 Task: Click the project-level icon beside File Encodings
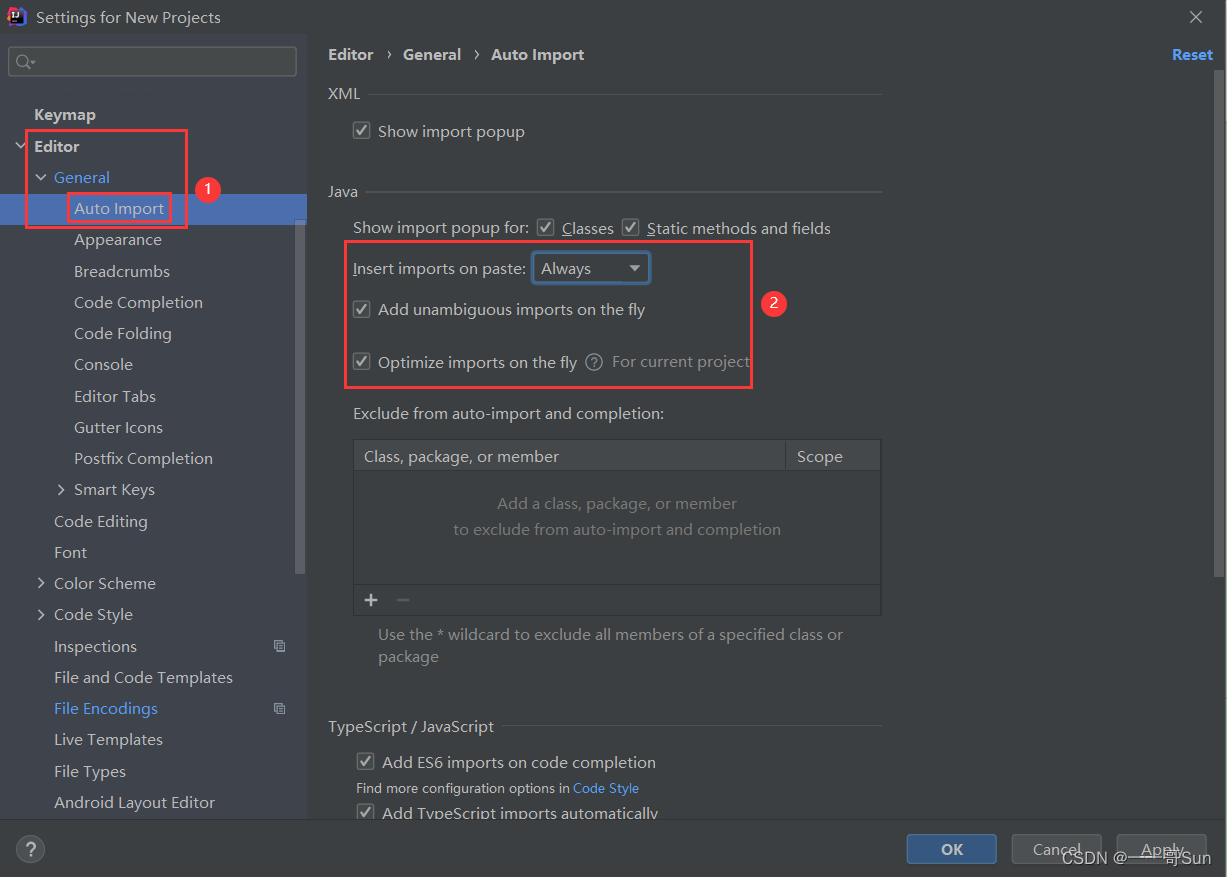coord(280,708)
